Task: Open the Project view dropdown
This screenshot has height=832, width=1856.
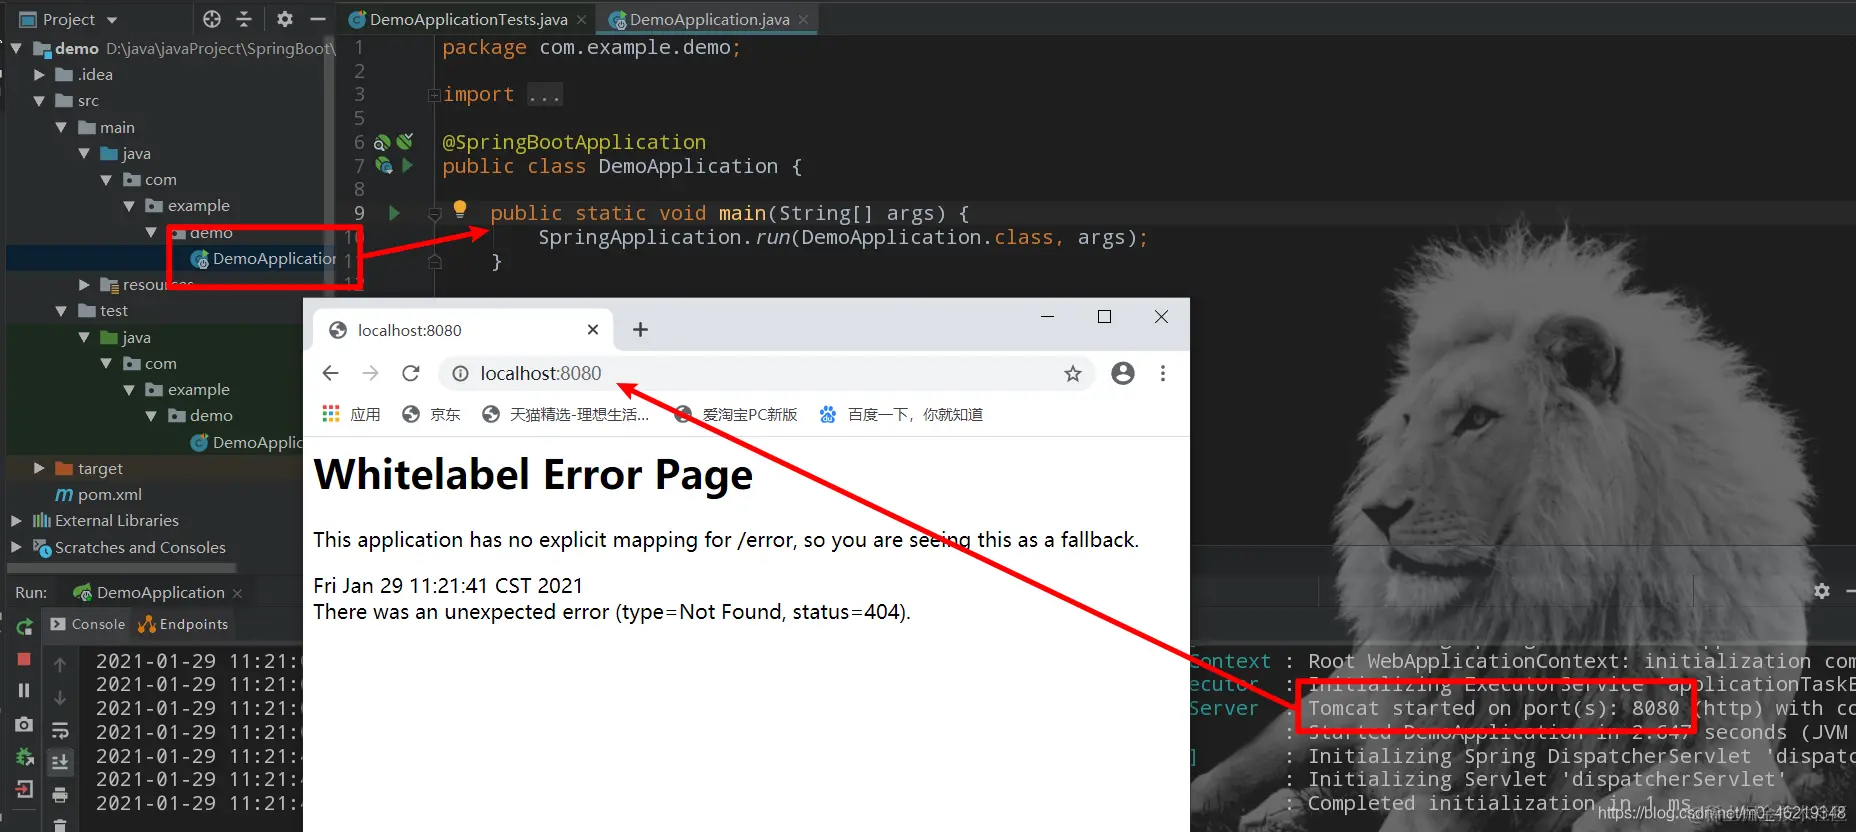Action: pyautogui.click(x=111, y=20)
